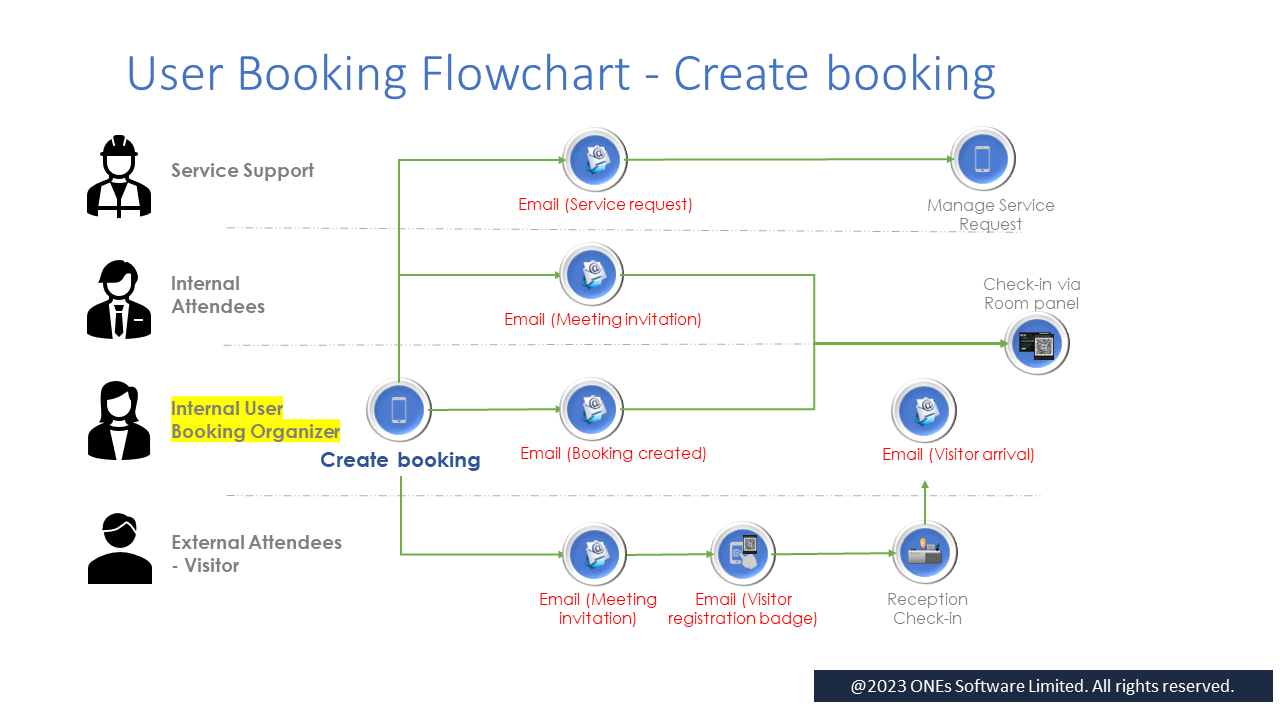Select the Internal Attendees person figure
Image resolution: width=1280 pixels, height=720 pixels.
(119, 300)
